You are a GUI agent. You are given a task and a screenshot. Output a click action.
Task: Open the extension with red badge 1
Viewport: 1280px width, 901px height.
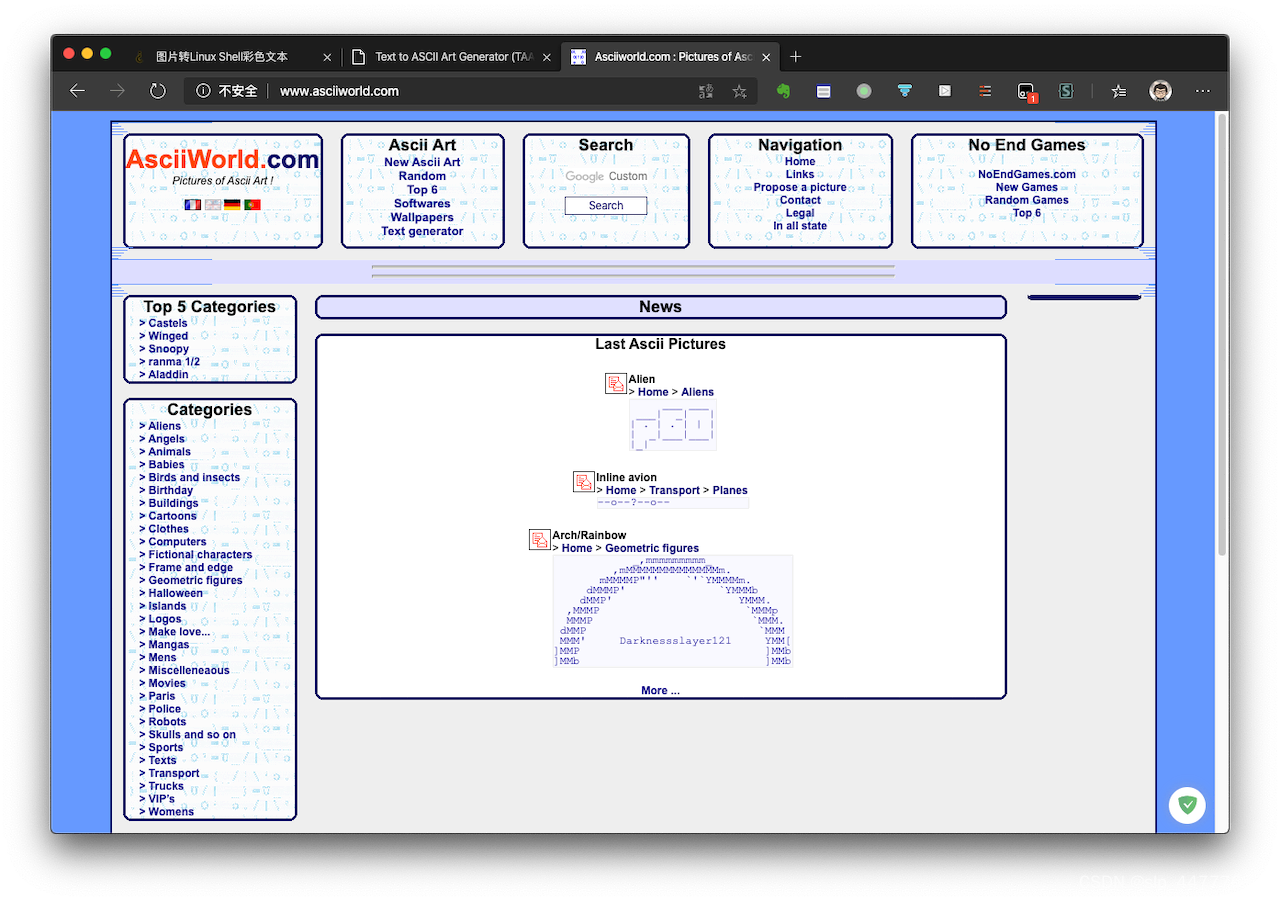tap(1026, 92)
